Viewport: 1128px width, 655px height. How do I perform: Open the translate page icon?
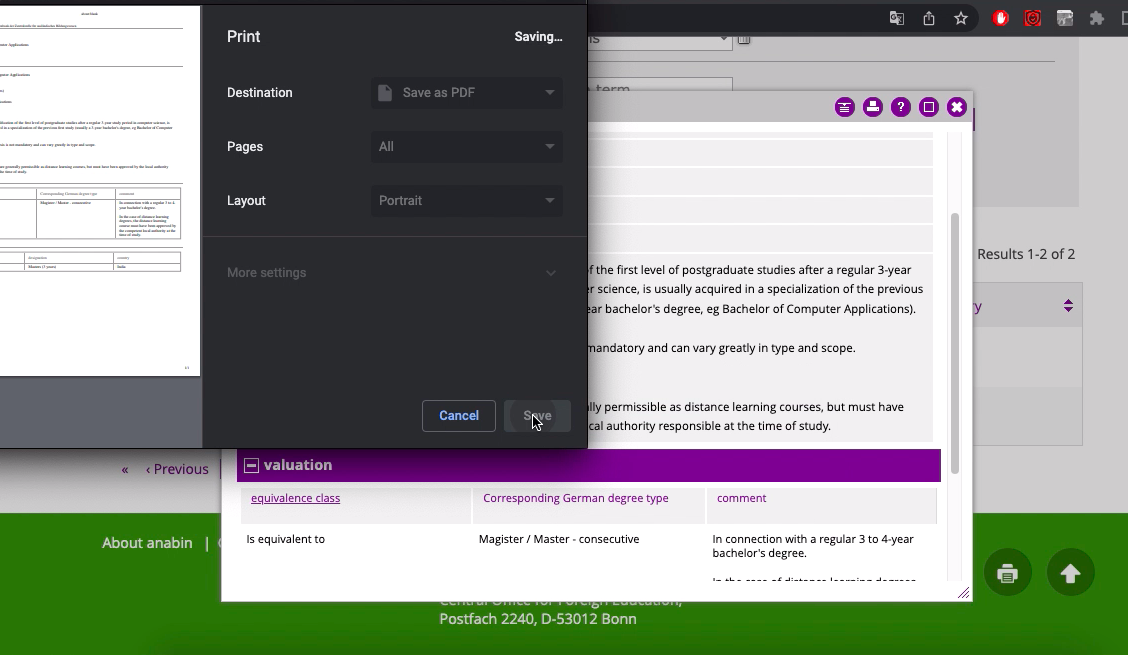coord(897,18)
